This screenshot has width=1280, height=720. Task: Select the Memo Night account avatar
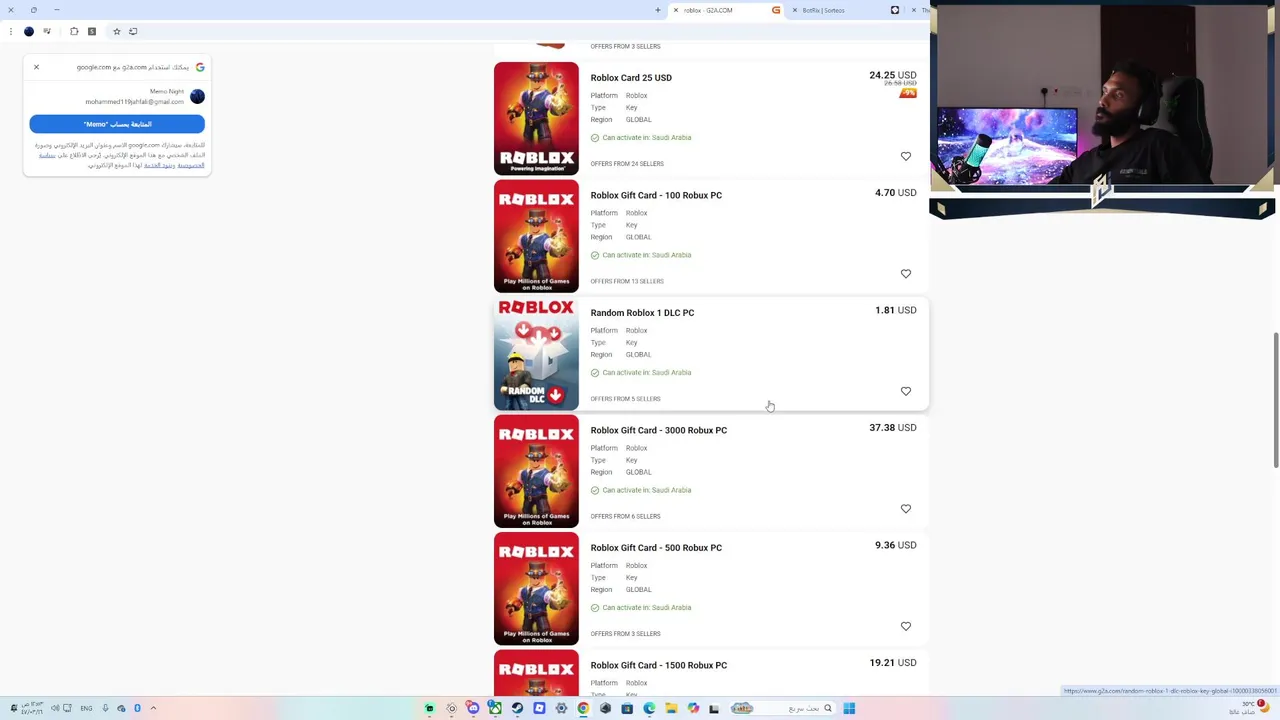pos(197,96)
